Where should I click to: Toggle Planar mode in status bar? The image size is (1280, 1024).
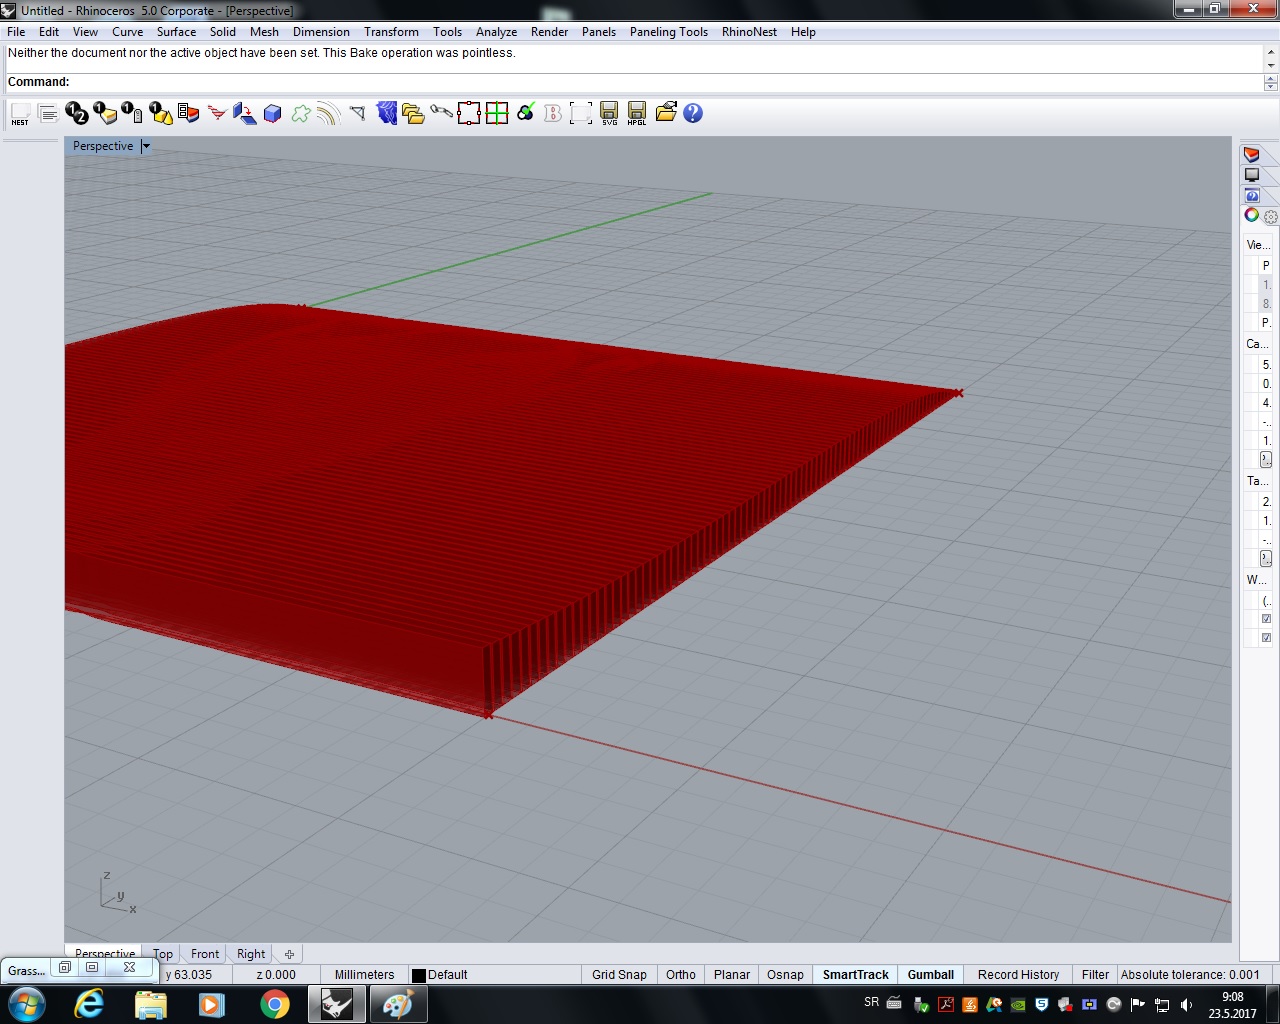coord(732,975)
